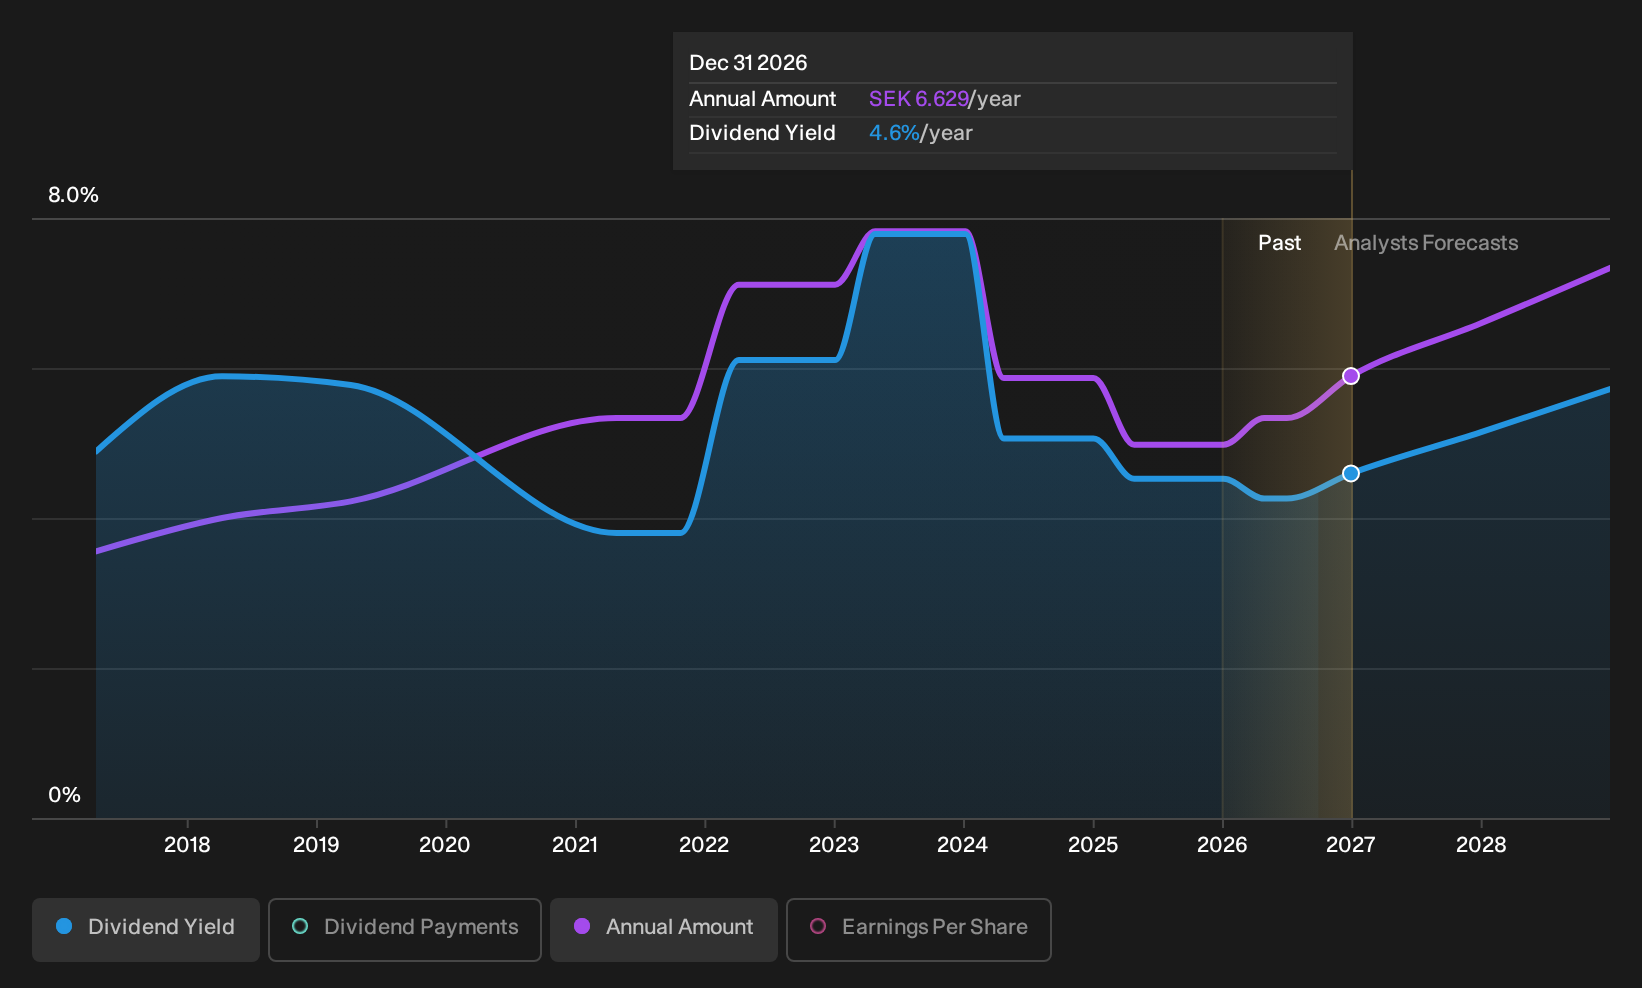The image size is (1642, 988).
Task: Click the 2024 x-axis year label
Action: (962, 845)
